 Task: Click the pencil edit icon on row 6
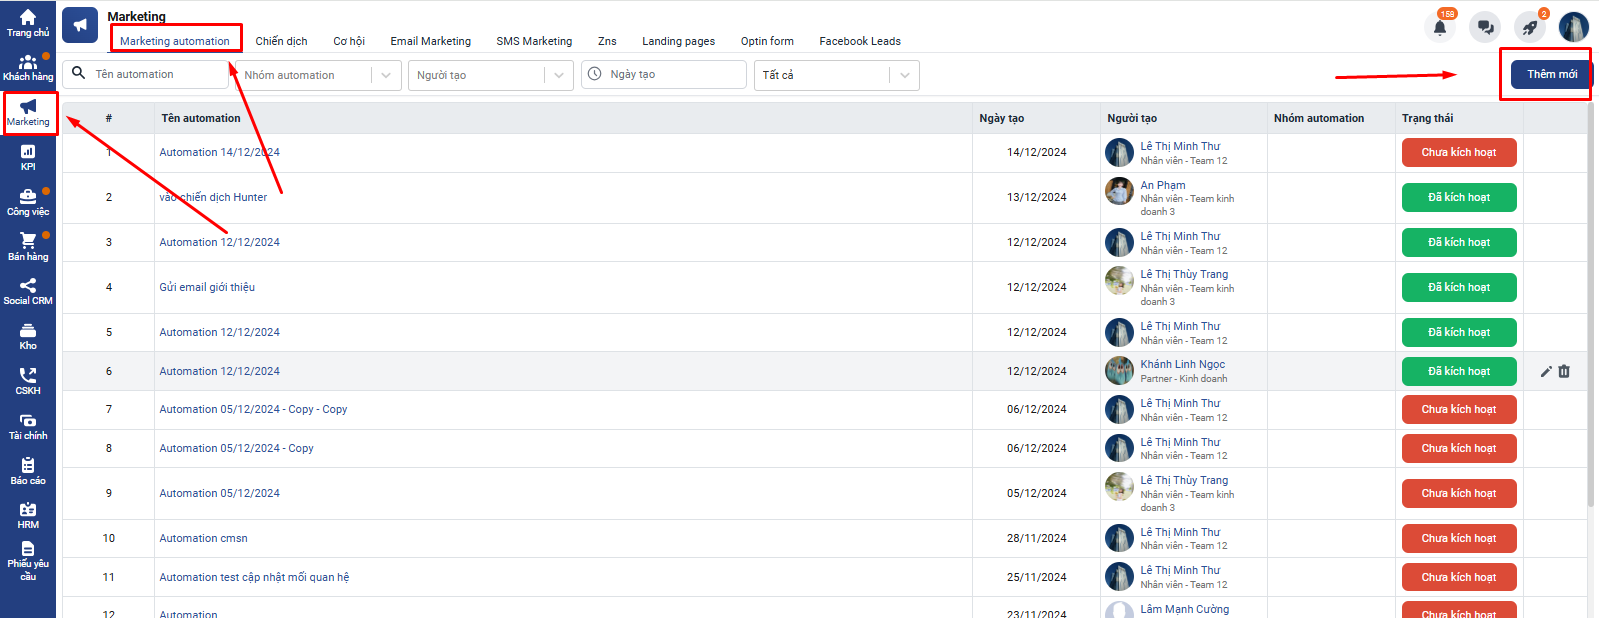pos(1546,371)
